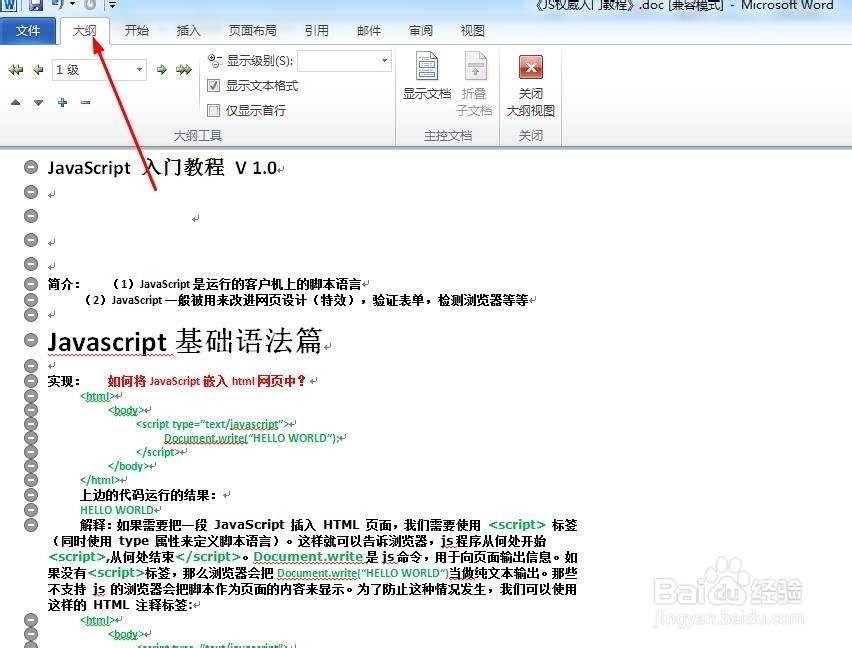Image resolution: width=852 pixels, height=648 pixels.
Task: Open the 1 级 outline level dropdown
Action: point(140,70)
